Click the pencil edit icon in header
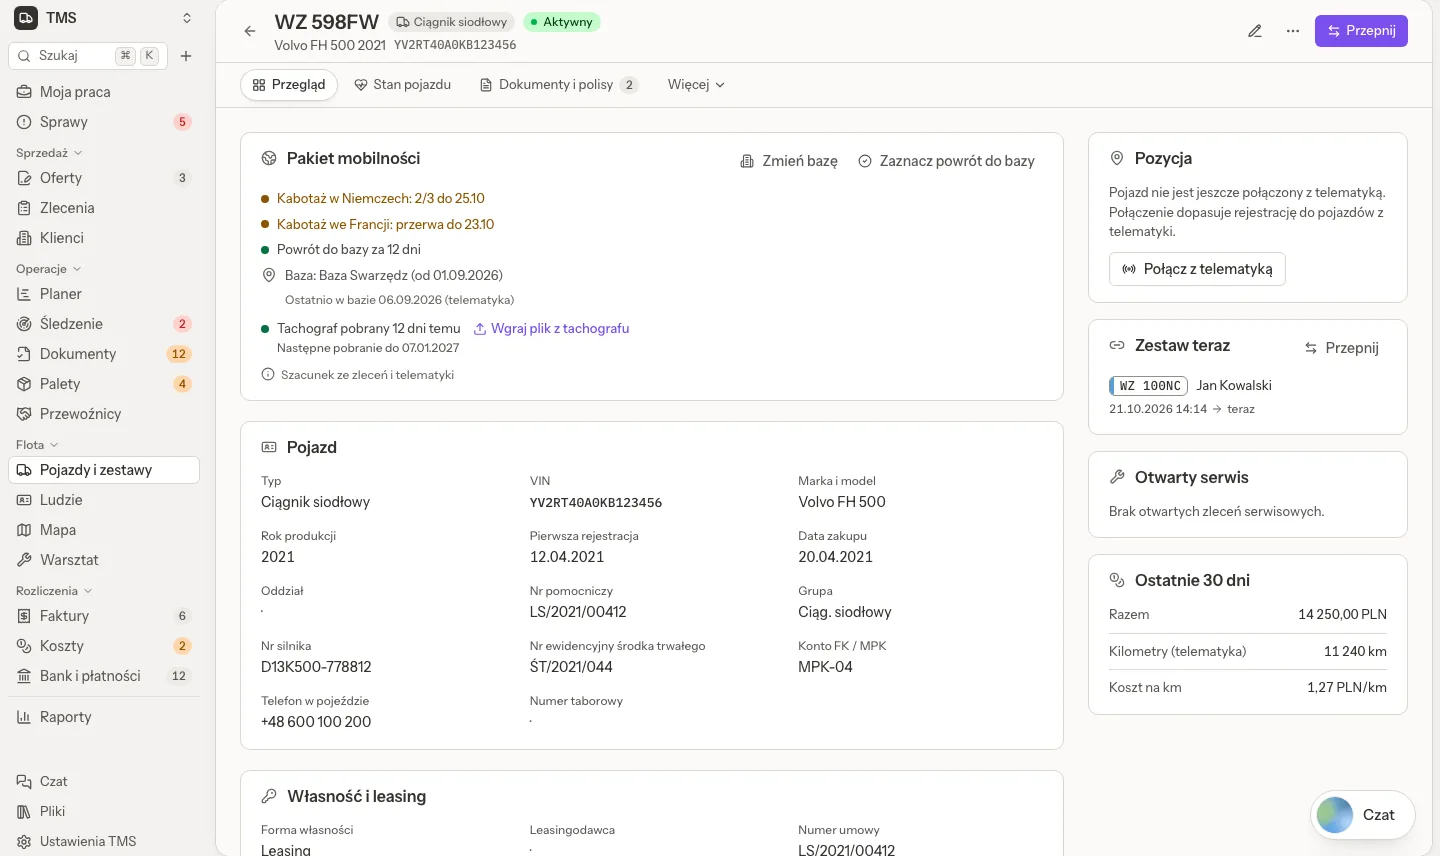Image resolution: width=1440 pixels, height=856 pixels. click(x=1255, y=31)
